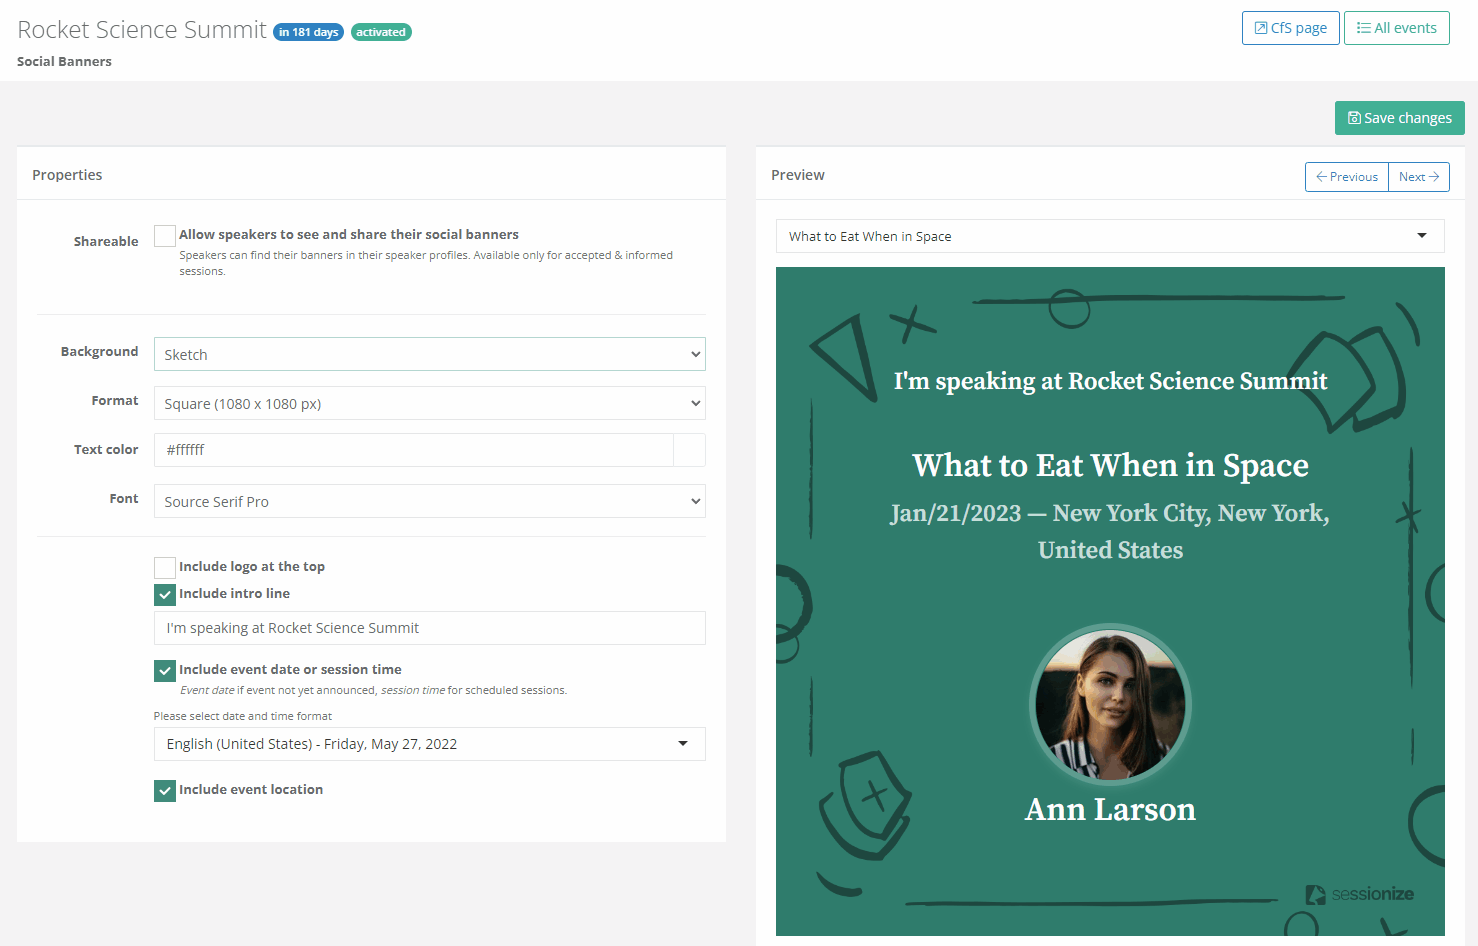Click Ann Larson's speaker photo
Image resolution: width=1478 pixels, height=946 pixels.
(x=1110, y=705)
